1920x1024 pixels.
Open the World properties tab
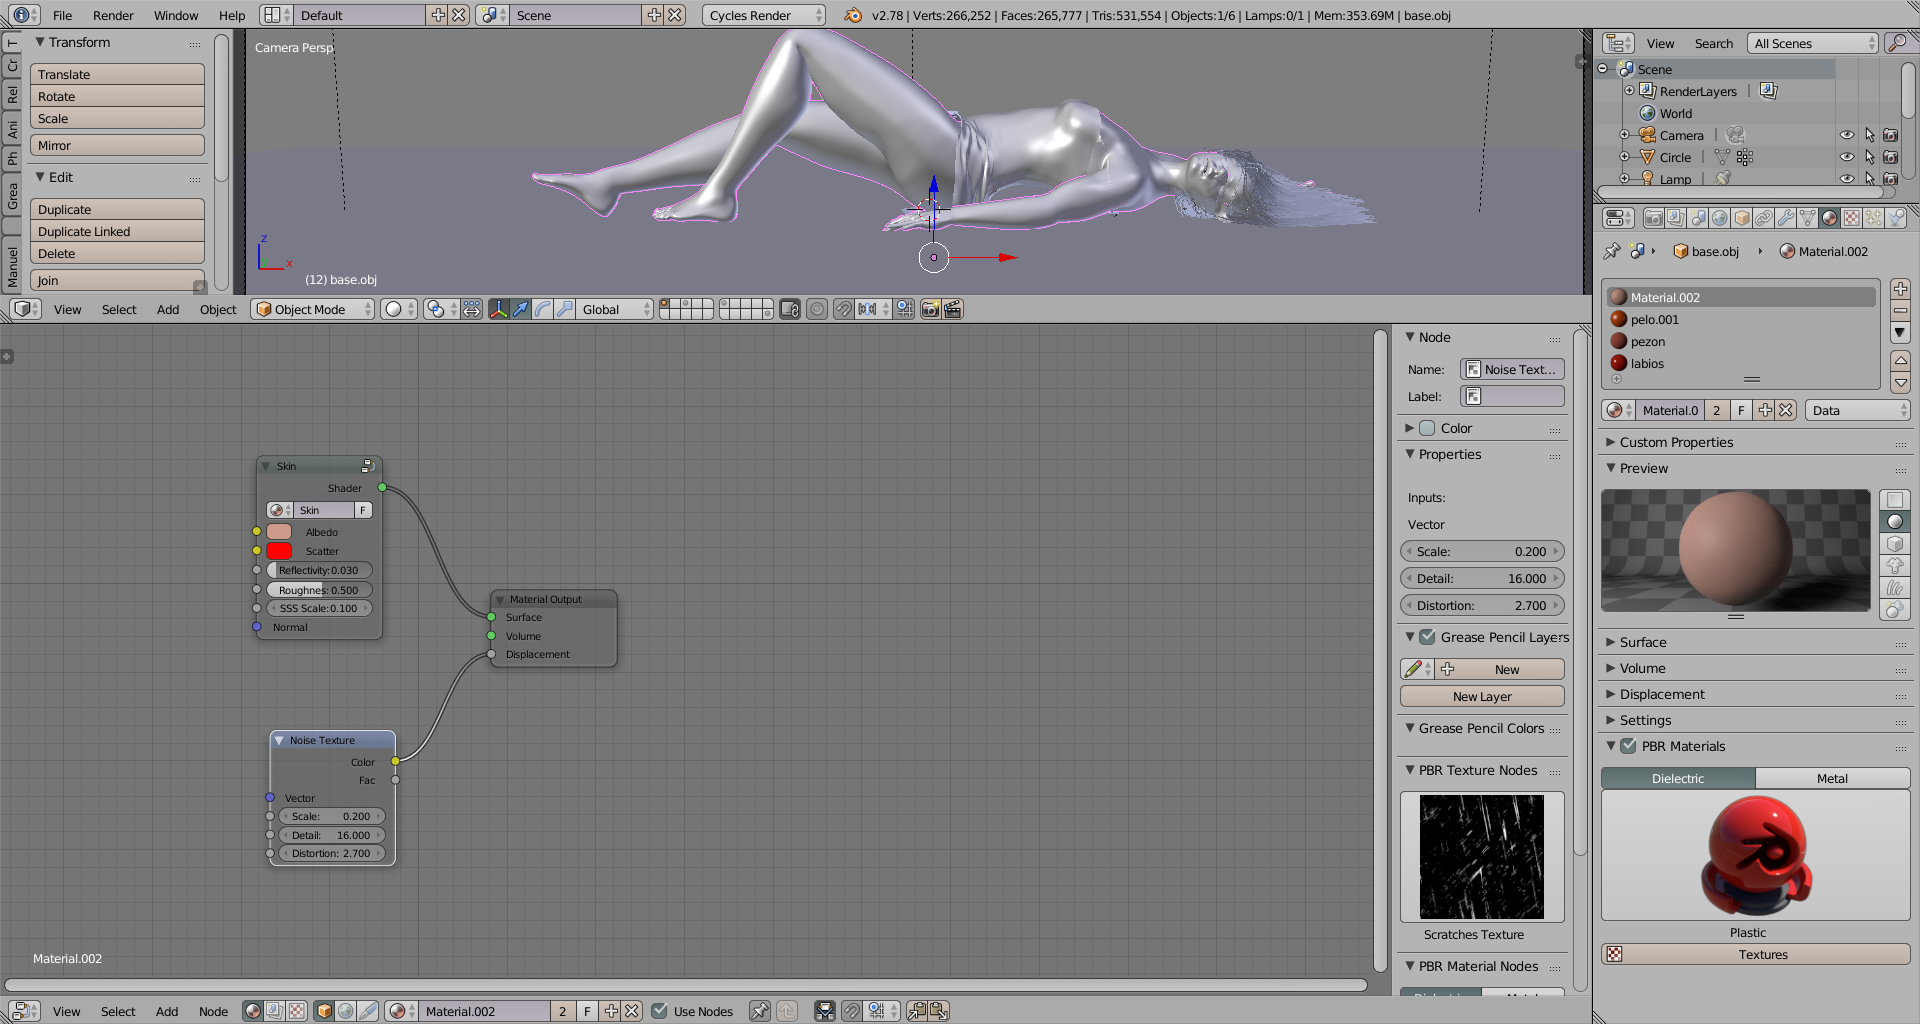click(x=1720, y=218)
